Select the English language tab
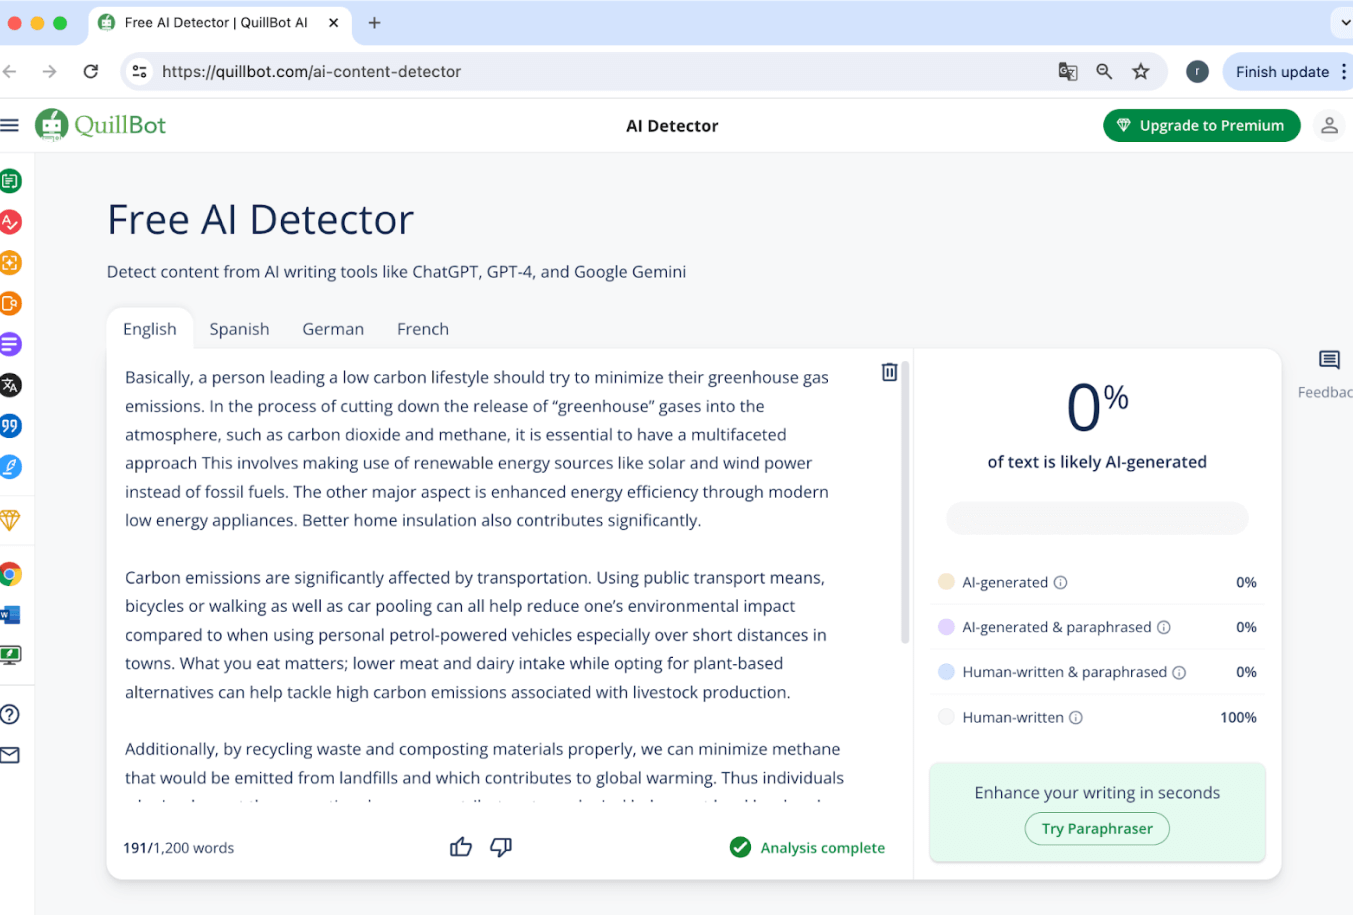The width and height of the screenshot is (1353, 915). tap(150, 329)
